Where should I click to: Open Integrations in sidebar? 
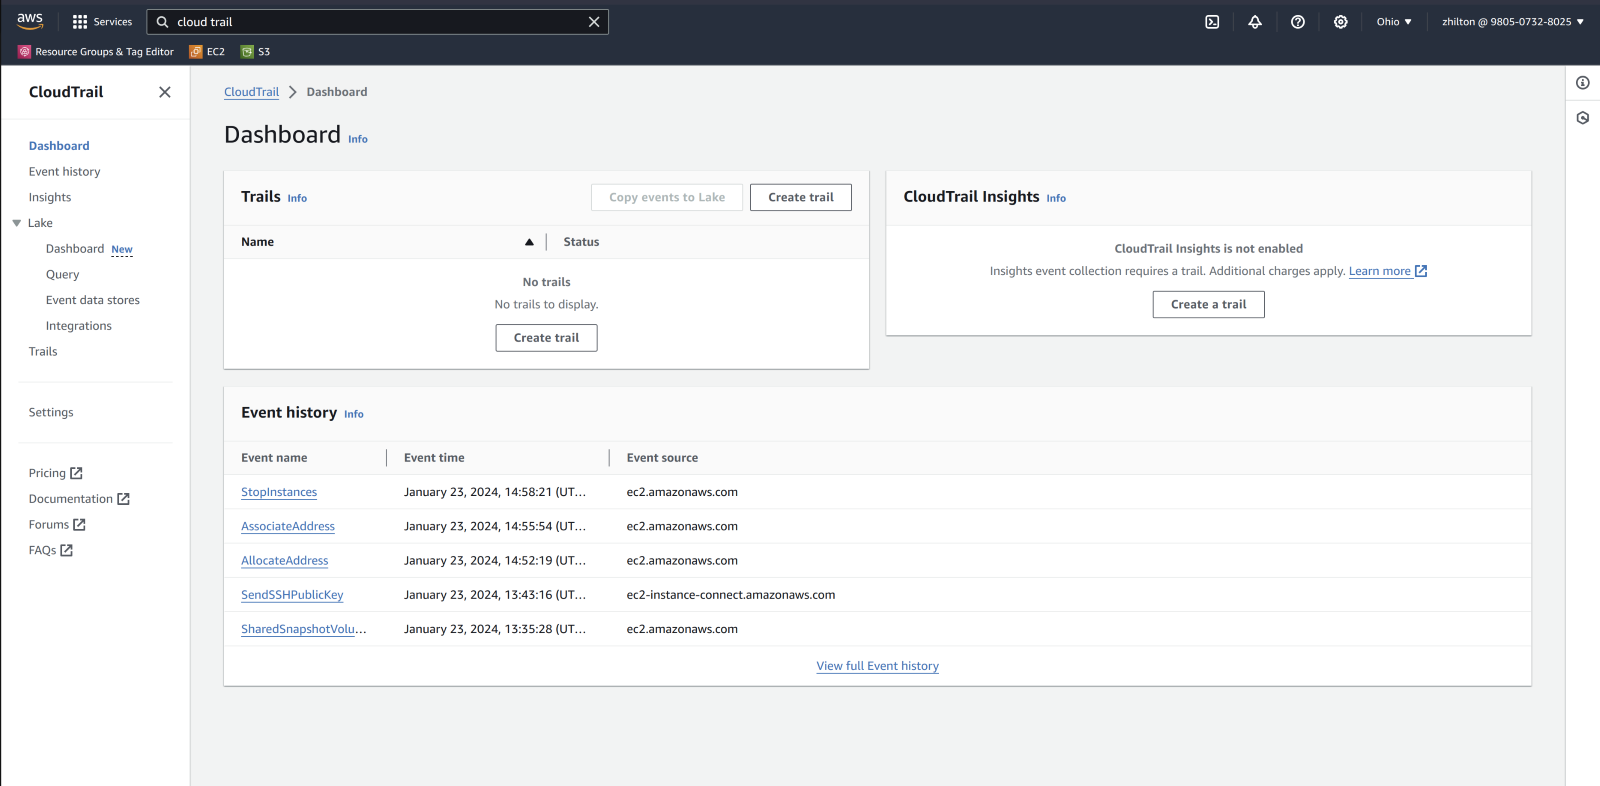pyautogui.click(x=79, y=326)
